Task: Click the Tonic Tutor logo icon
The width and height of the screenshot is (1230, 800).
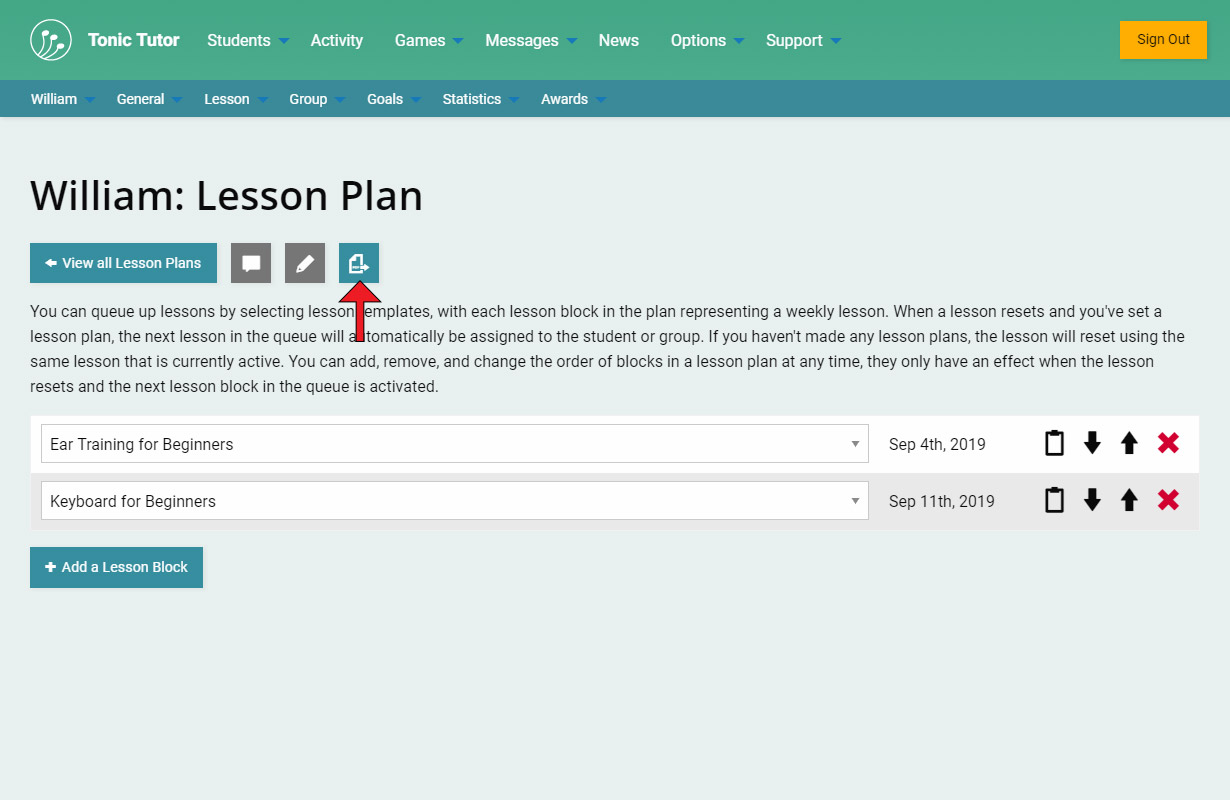Action: point(51,40)
